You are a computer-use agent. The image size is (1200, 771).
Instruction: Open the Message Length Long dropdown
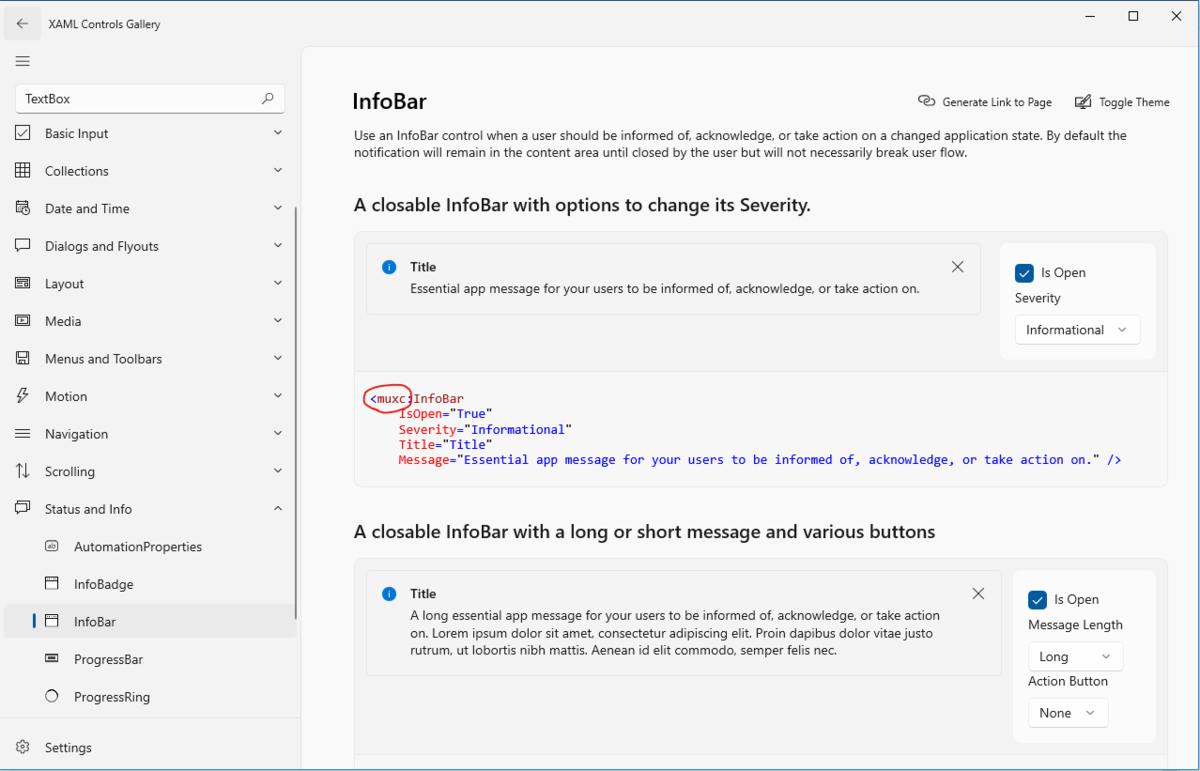(x=1075, y=657)
